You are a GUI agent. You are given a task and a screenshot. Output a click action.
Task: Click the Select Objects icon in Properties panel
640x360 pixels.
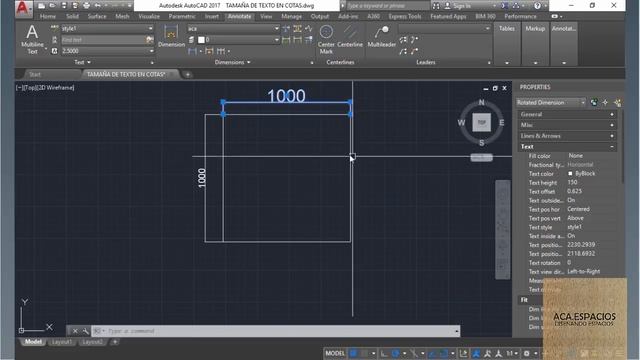click(x=605, y=102)
